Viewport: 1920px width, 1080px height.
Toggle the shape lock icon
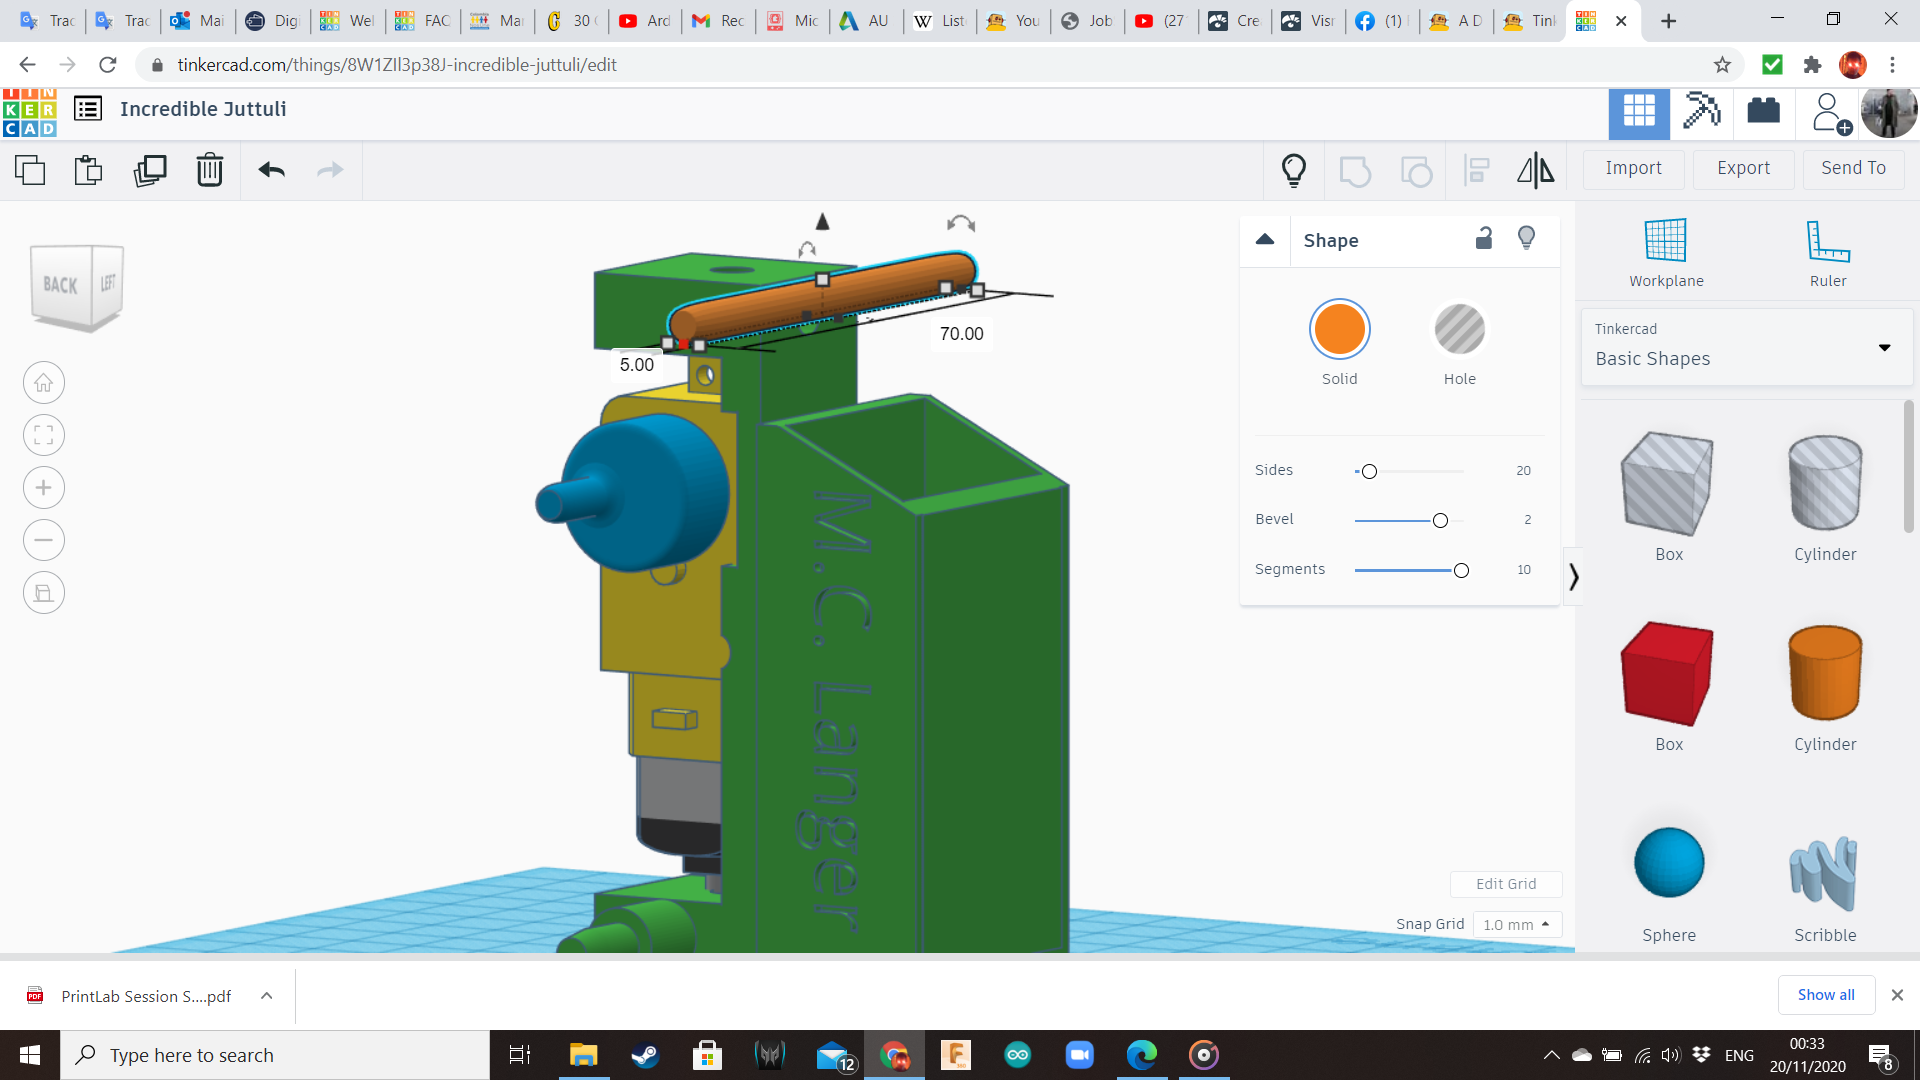(x=1484, y=238)
